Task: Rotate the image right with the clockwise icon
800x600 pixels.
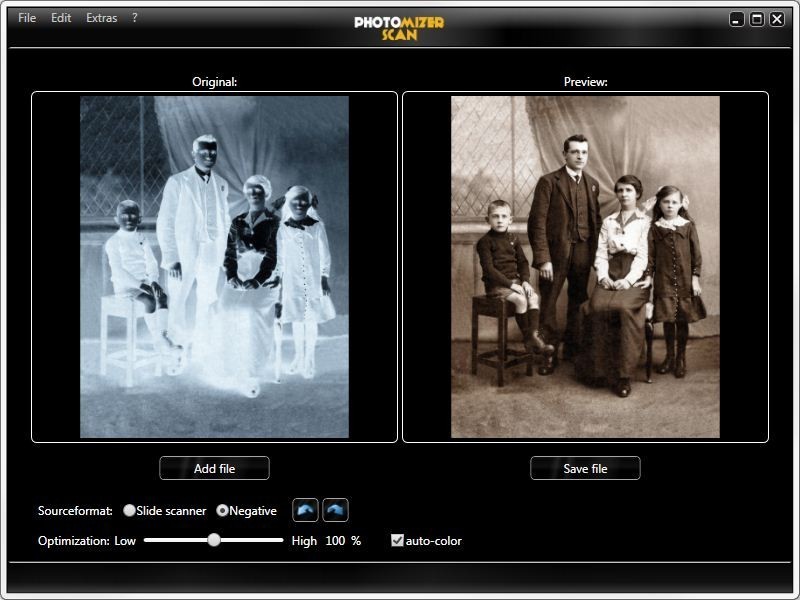Action: point(335,510)
